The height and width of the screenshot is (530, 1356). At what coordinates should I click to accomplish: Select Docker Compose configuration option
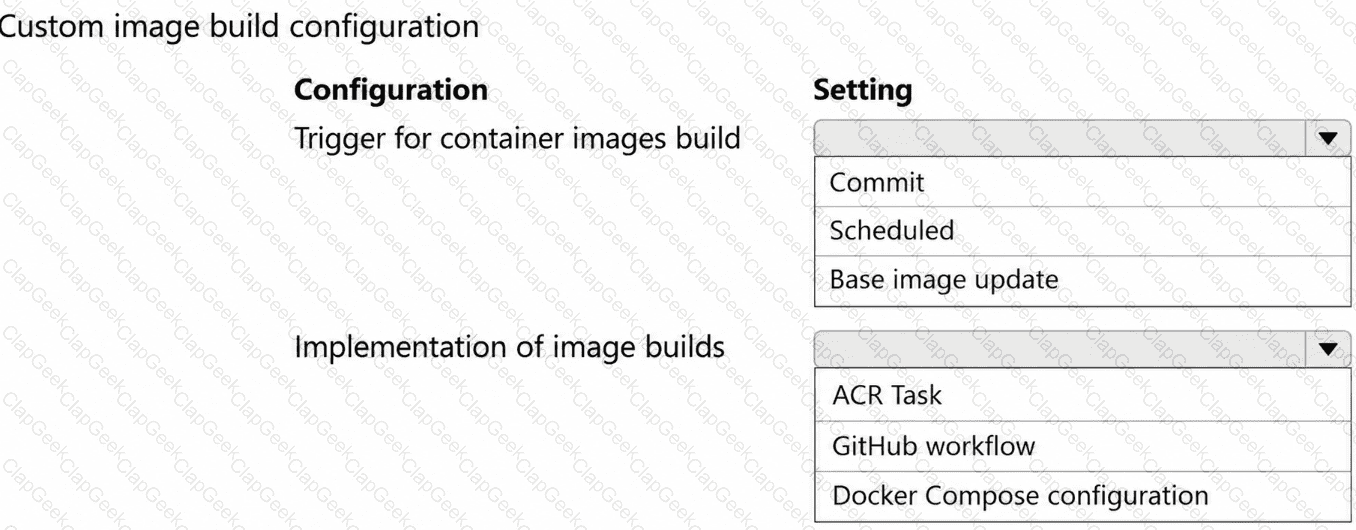[x=1083, y=495]
